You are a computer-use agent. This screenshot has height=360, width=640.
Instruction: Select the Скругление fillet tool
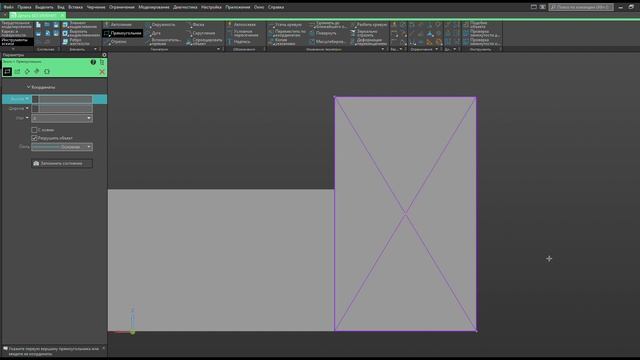point(201,33)
